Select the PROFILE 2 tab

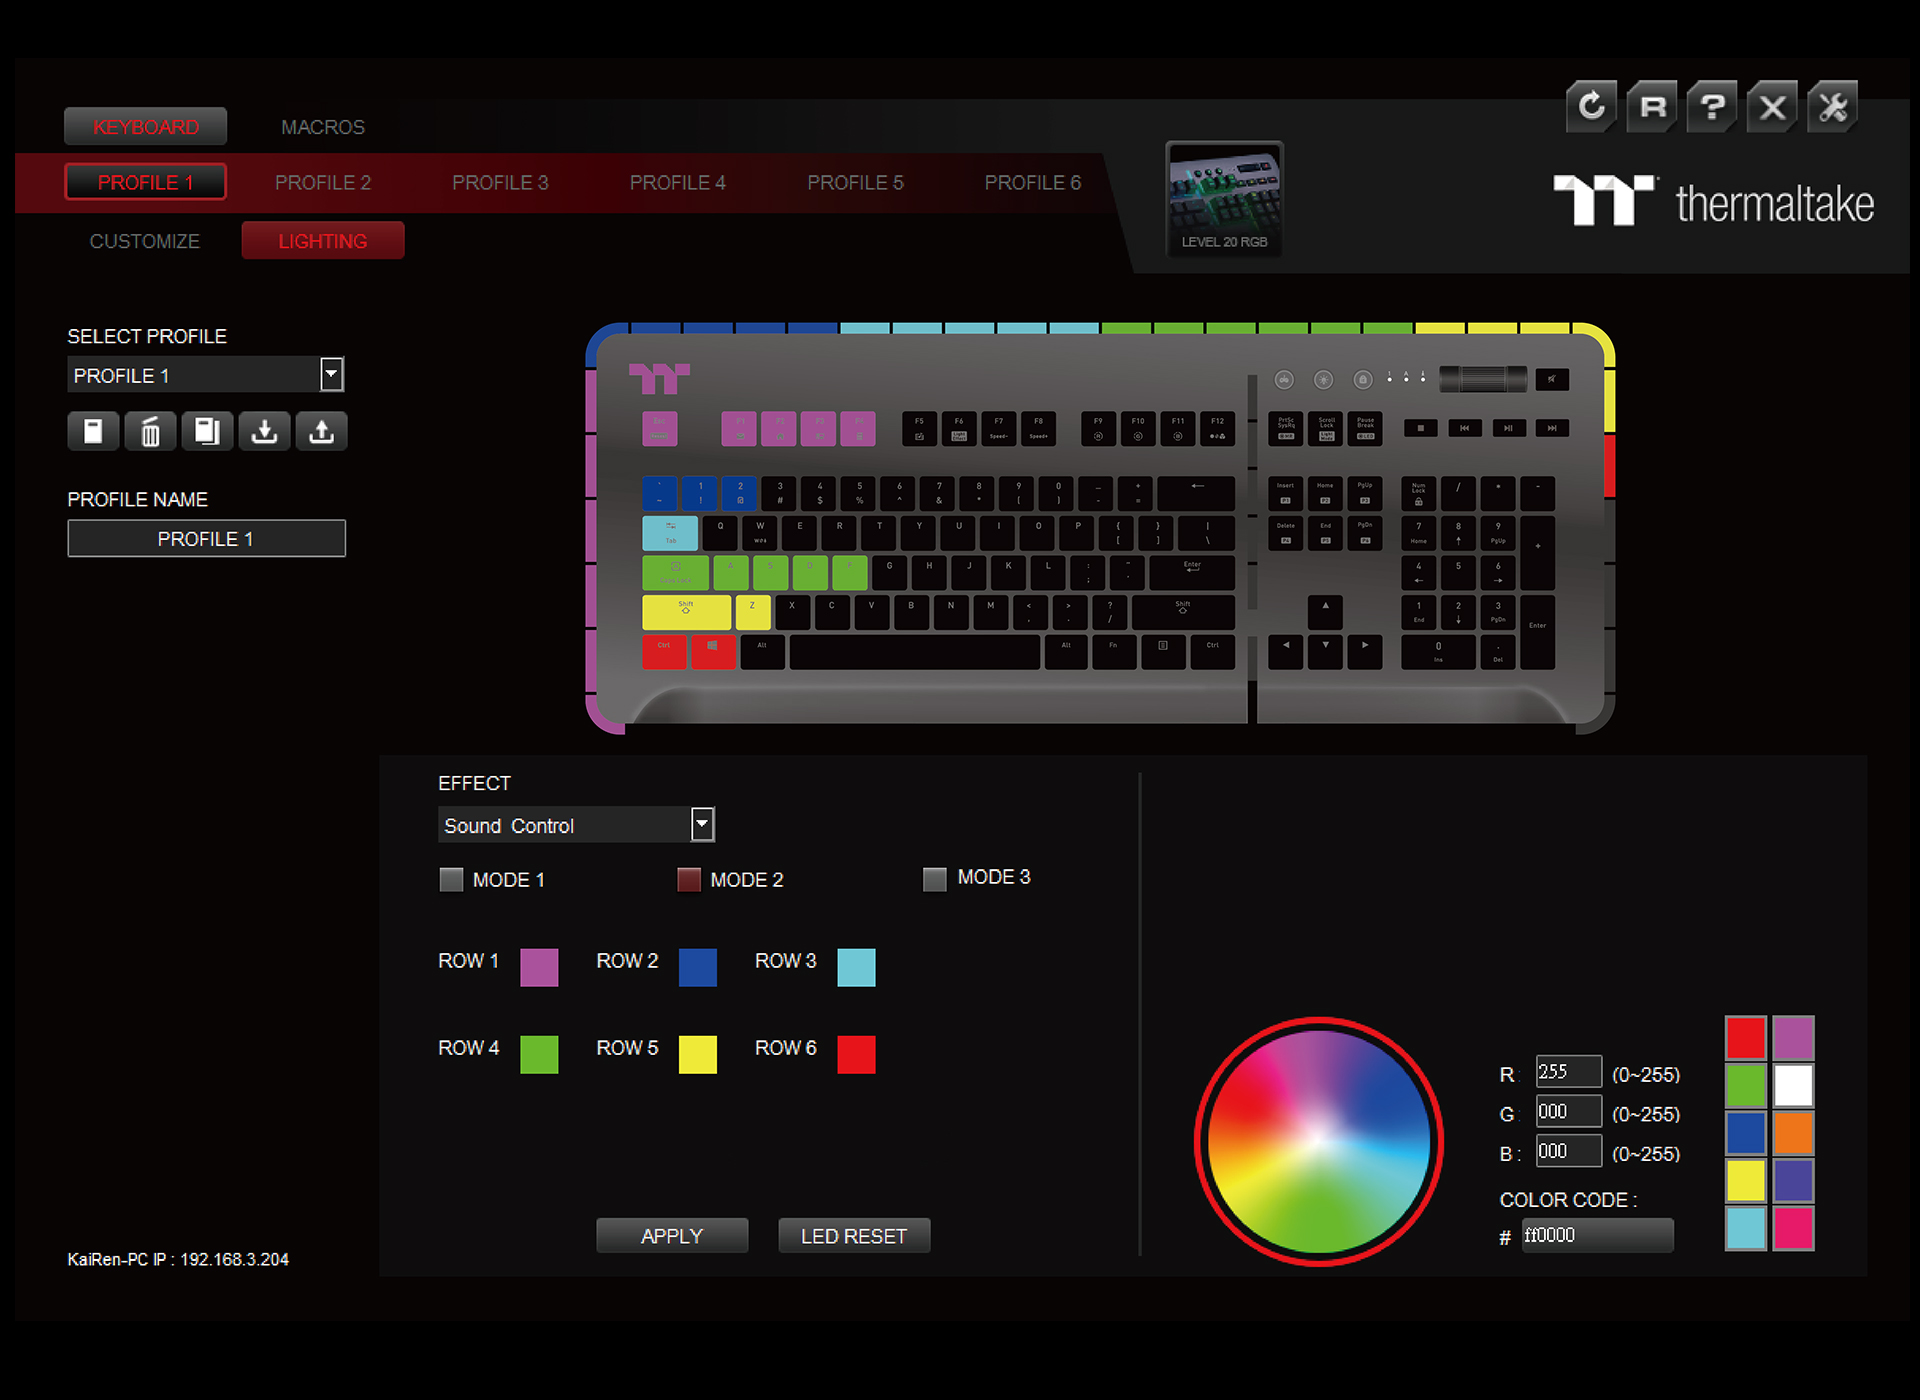pyautogui.click(x=323, y=182)
